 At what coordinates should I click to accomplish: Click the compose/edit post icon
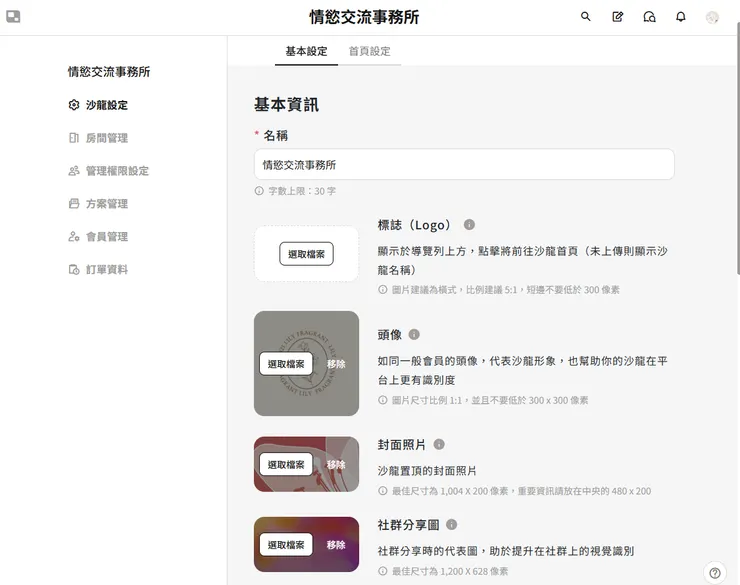617,17
